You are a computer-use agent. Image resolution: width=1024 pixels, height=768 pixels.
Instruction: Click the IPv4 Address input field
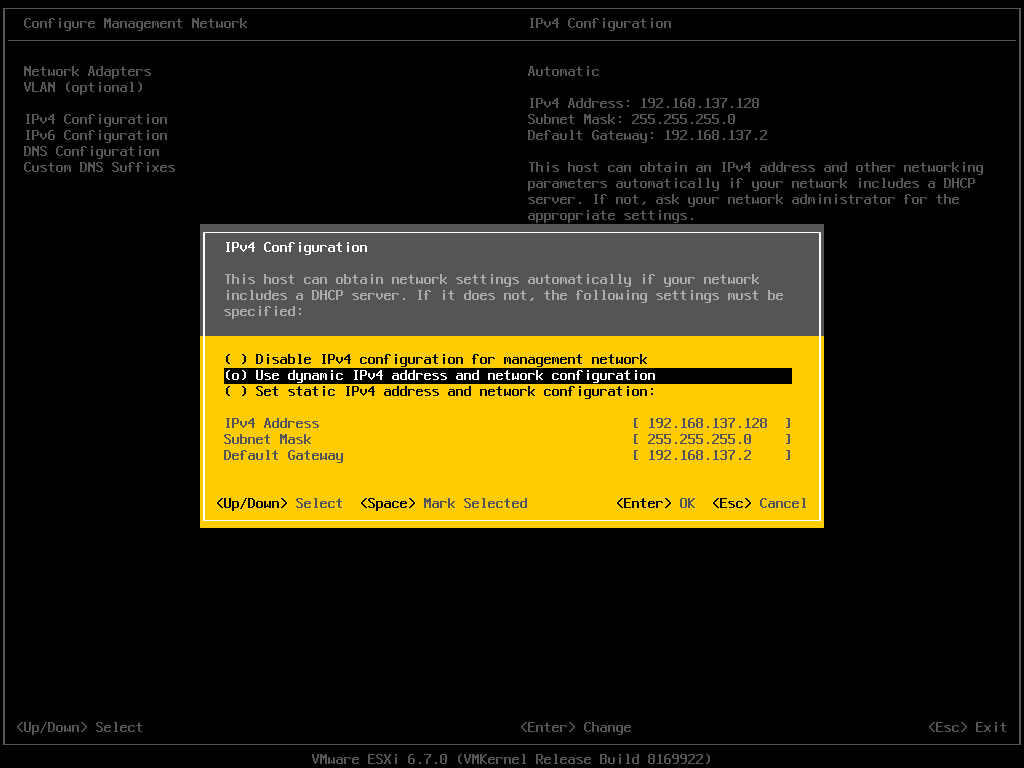point(711,424)
